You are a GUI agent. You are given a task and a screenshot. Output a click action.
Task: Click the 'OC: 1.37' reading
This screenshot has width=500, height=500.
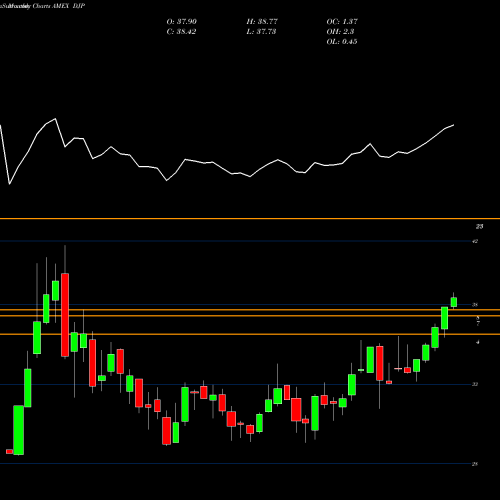(342, 22)
